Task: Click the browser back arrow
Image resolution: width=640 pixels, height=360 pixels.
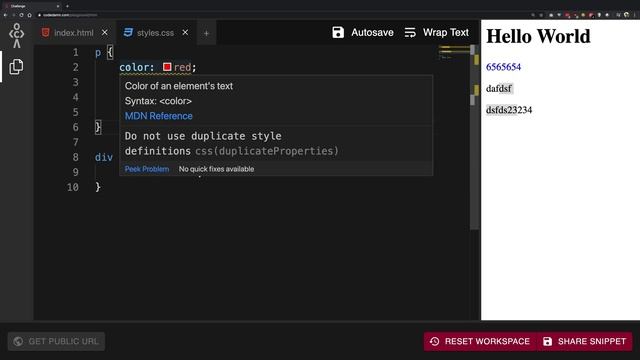Action: (x=5, y=15)
